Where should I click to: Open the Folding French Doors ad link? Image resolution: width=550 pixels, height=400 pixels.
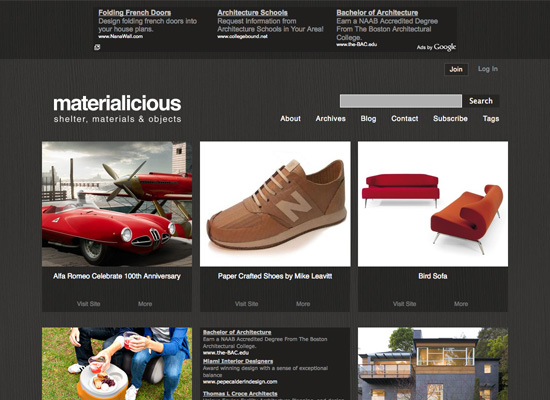coord(135,13)
